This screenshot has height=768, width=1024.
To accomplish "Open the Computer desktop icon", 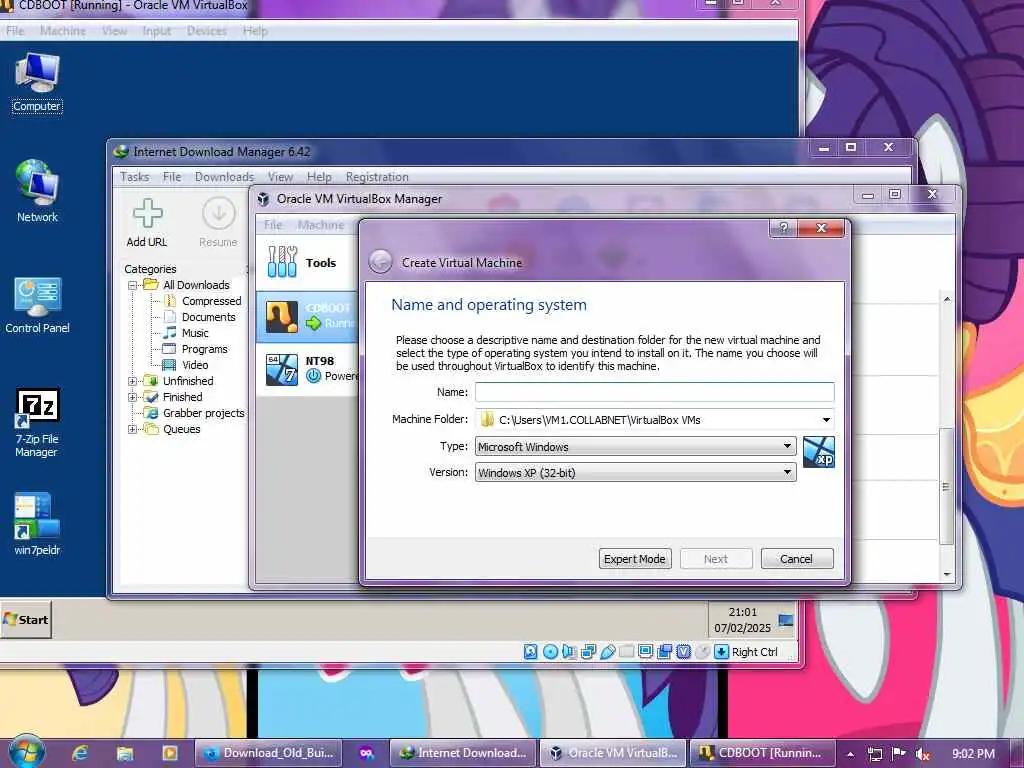I will click(x=37, y=83).
